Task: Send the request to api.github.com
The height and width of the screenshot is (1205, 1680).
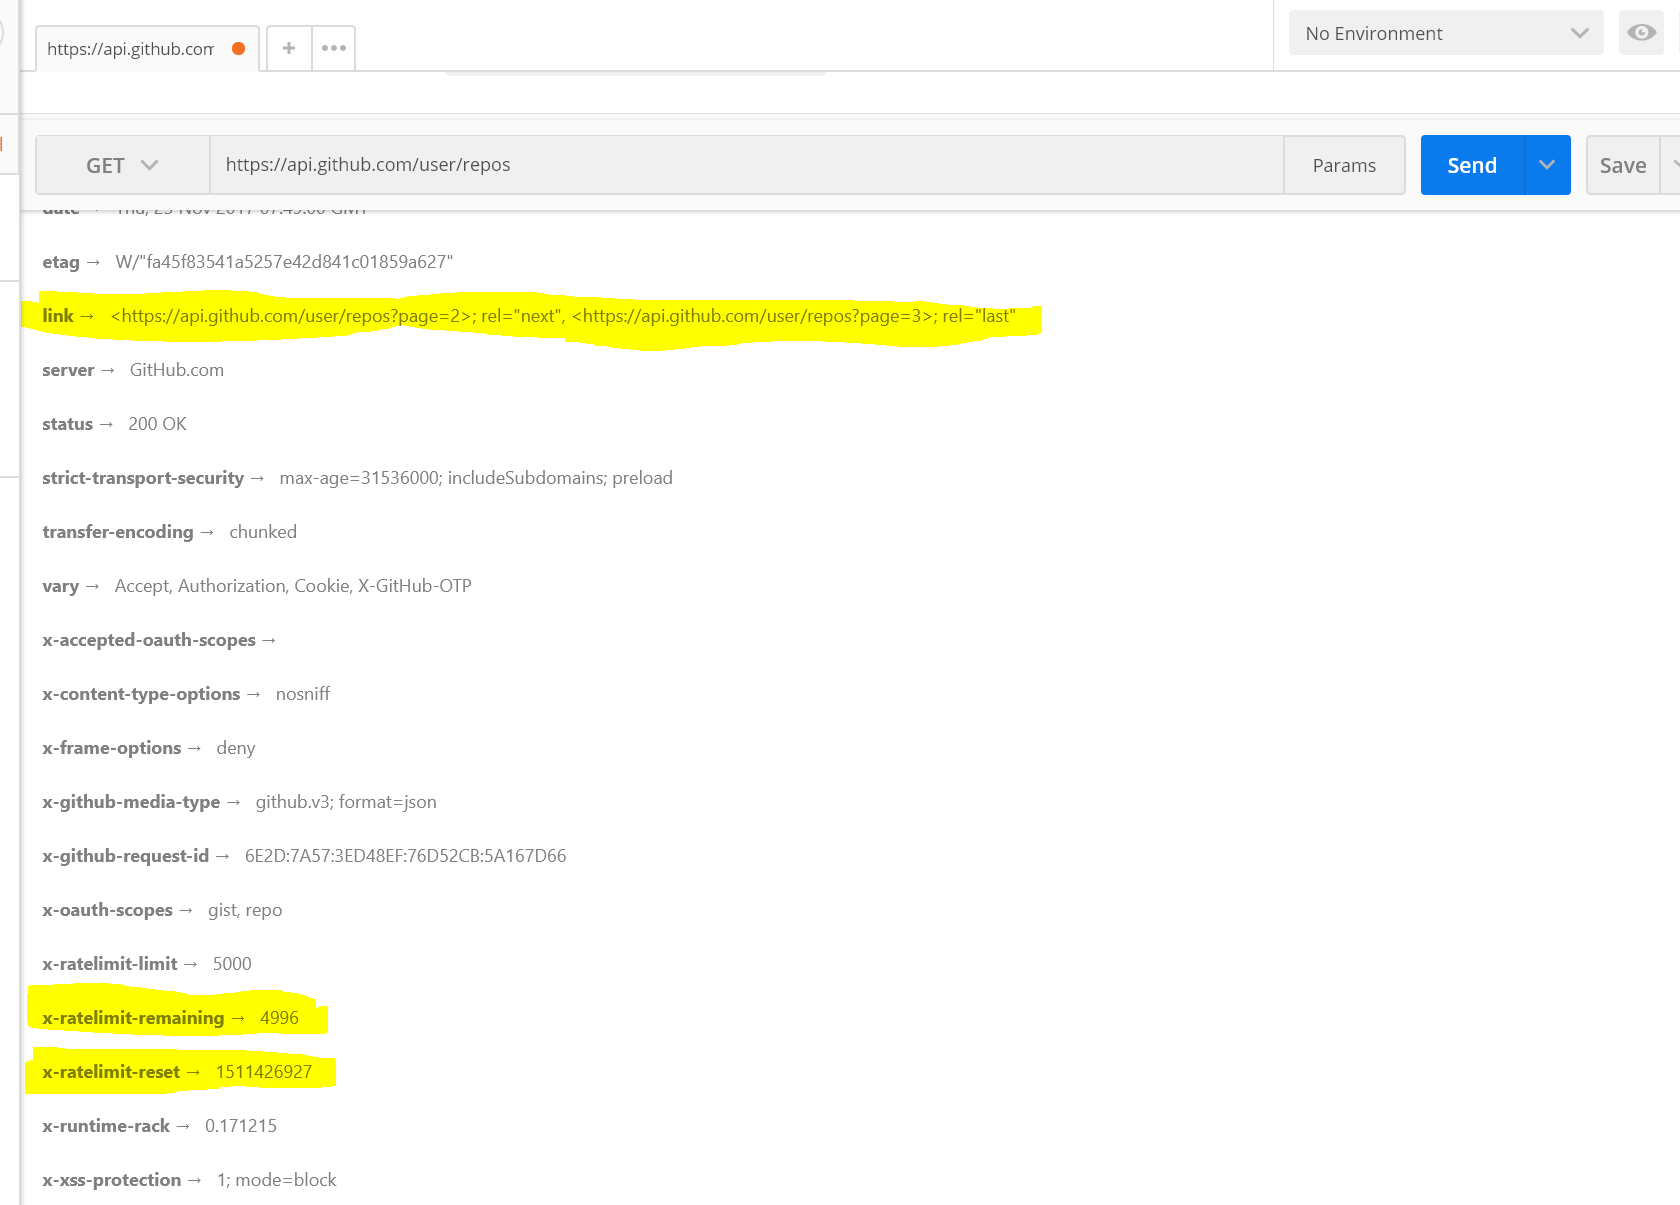Action: (x=1471, y=164)
